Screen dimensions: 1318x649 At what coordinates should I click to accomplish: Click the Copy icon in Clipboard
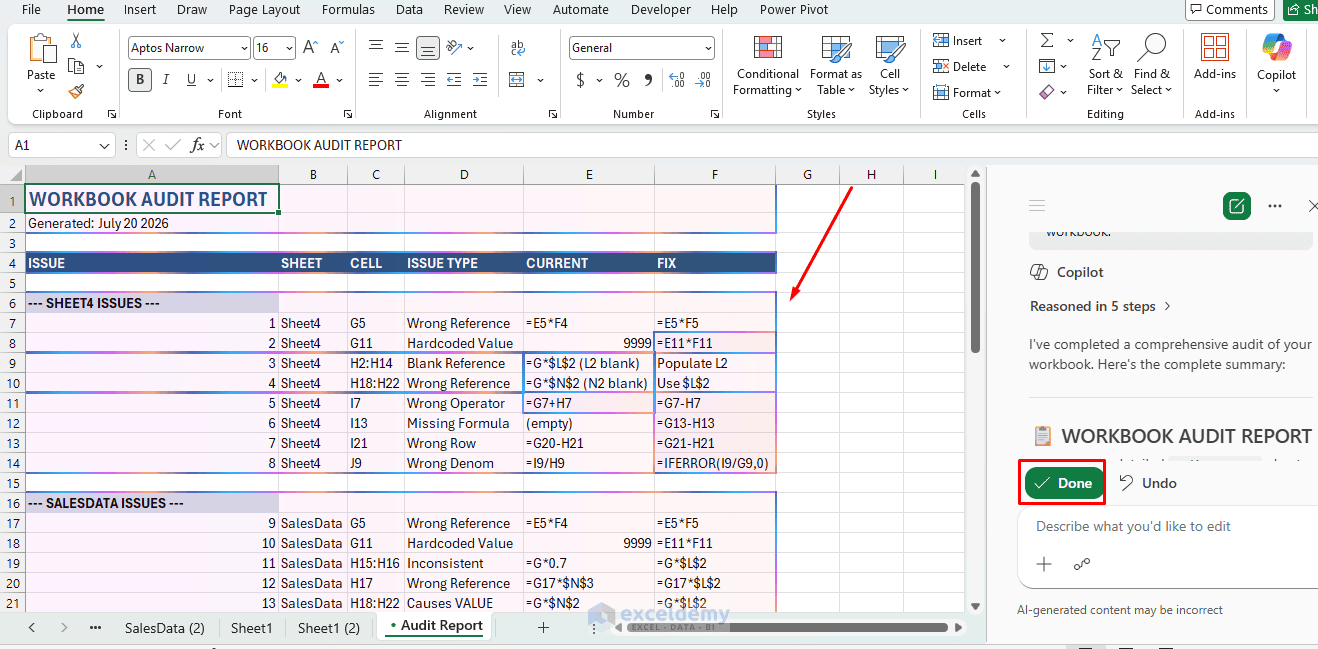[76, 66]
